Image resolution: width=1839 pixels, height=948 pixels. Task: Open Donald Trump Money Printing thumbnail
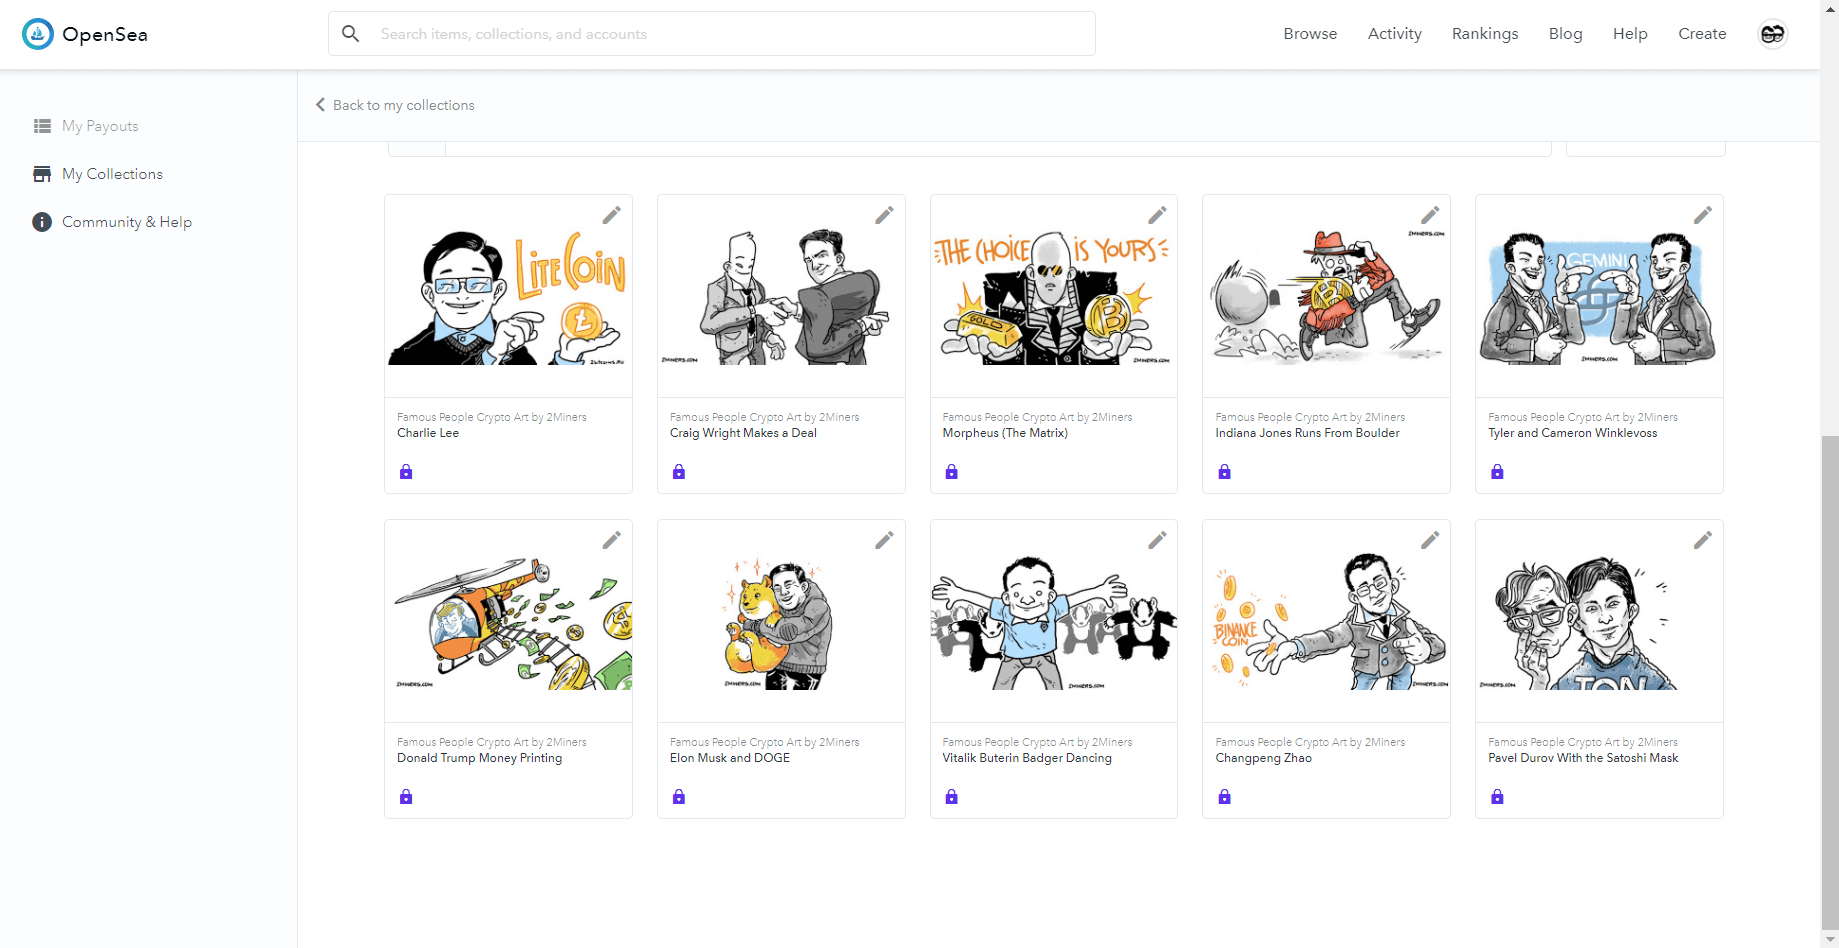point(508,622)
